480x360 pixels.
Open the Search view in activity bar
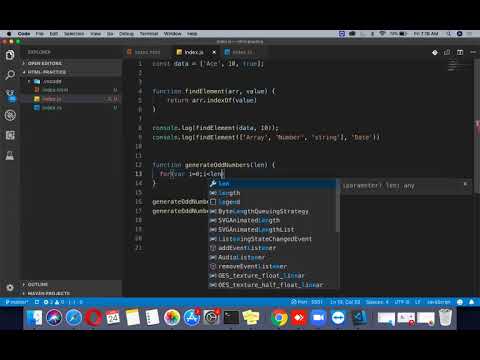coord(10,75)
